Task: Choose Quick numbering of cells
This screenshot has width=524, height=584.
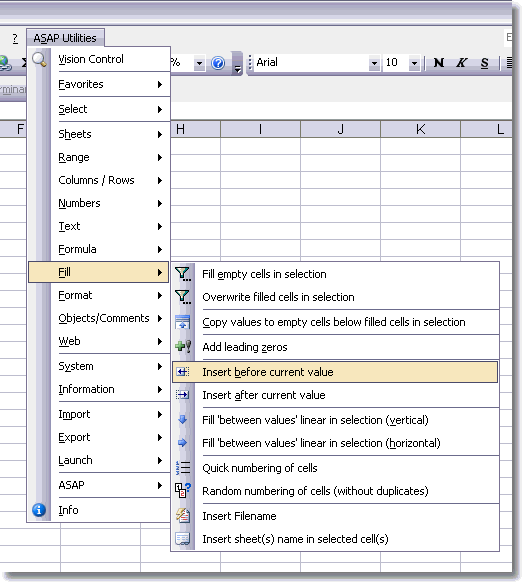Action: pos(335,468)
